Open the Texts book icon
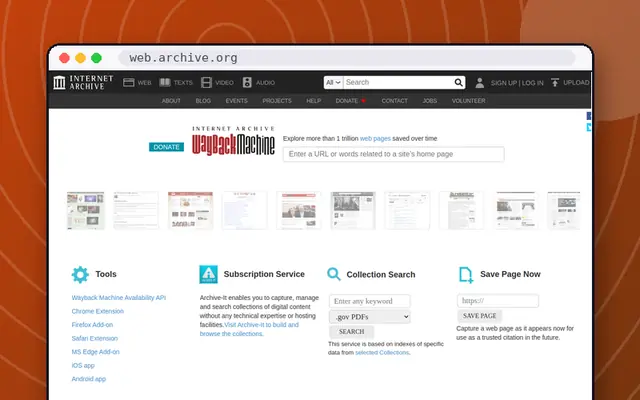The image size is (640, 400). [165, 82]
